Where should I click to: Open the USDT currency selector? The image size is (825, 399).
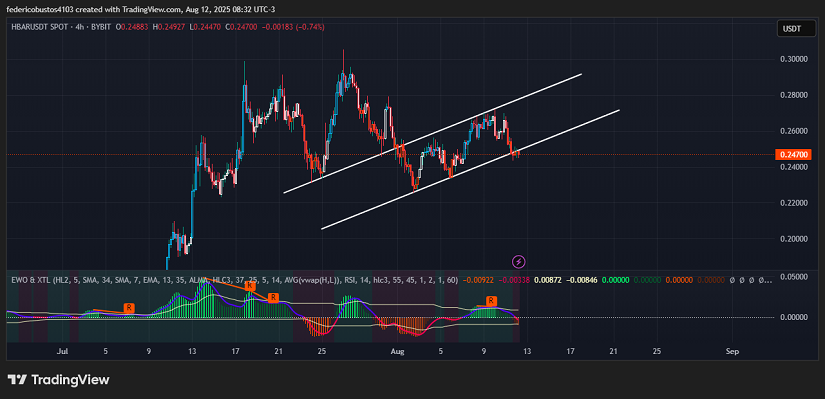click(796, 29)
